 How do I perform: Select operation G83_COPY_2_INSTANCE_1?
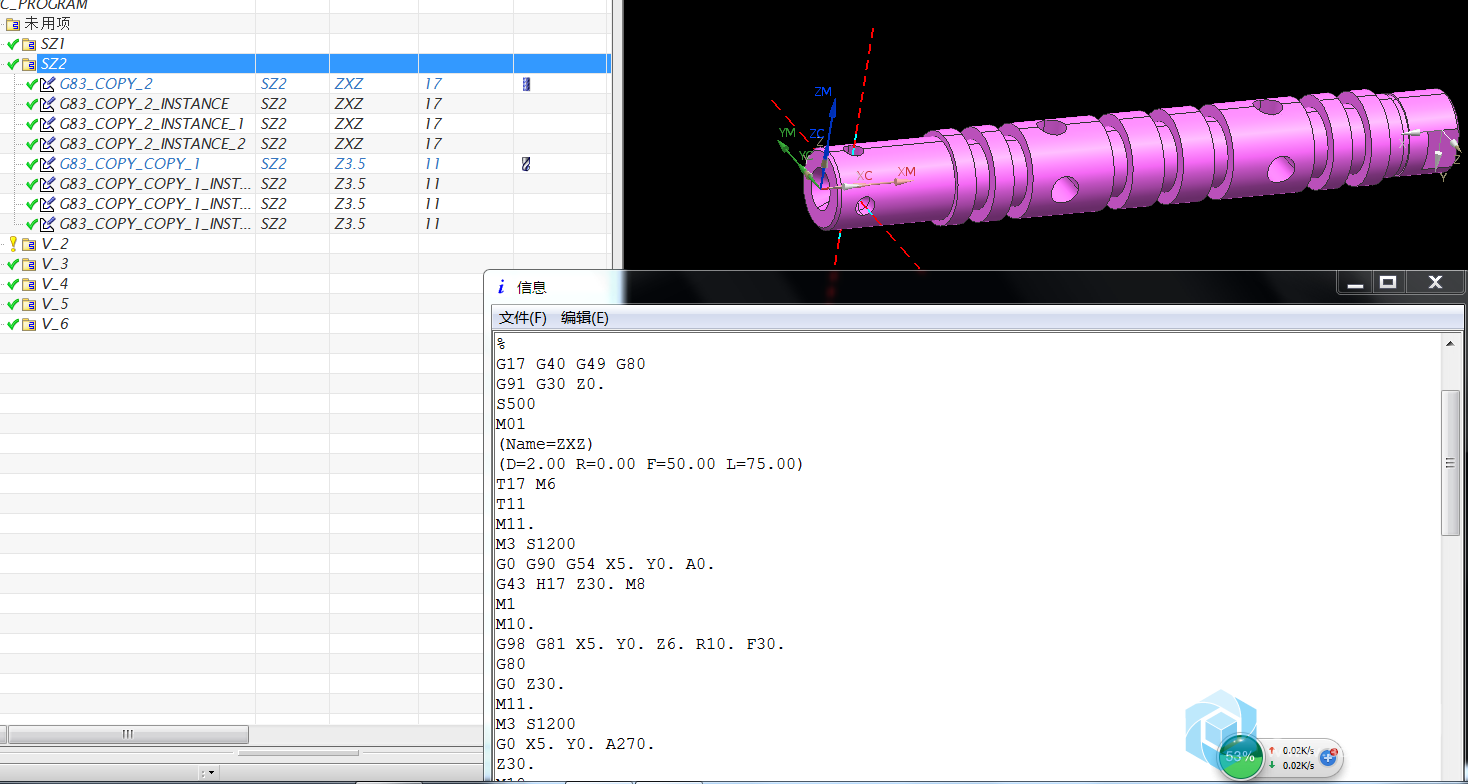[x=152, y=124]
